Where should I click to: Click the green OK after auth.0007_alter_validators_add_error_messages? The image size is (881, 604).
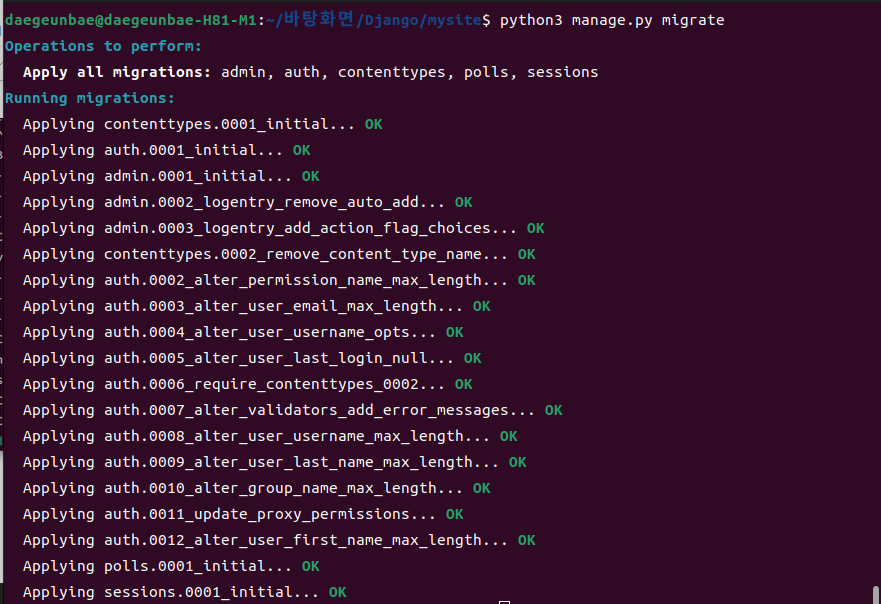coord(553,410)
